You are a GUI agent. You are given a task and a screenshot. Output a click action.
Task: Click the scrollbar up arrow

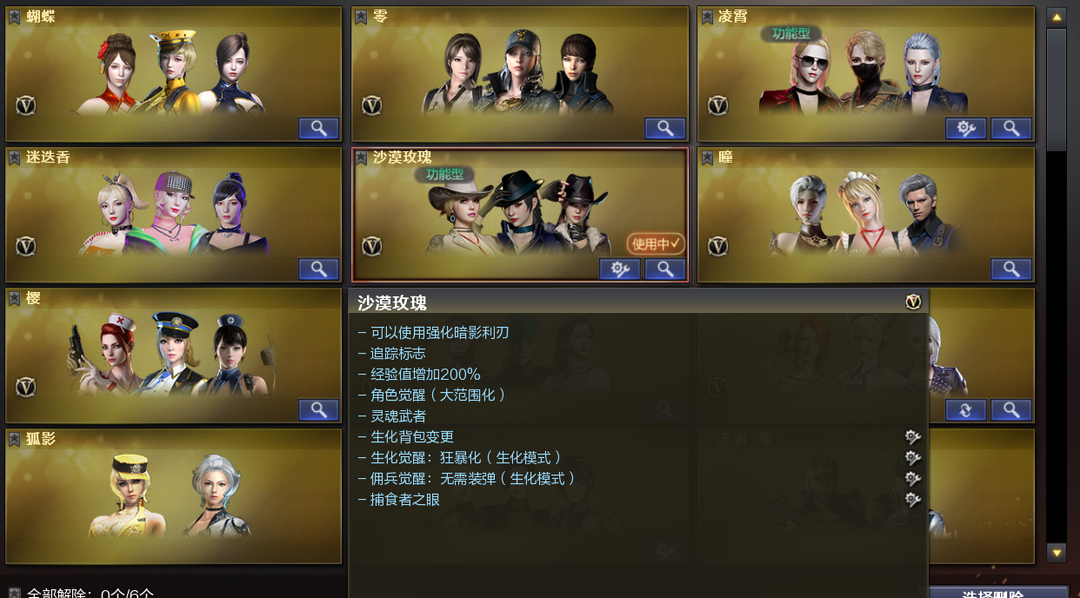[x=1056, y=17]
